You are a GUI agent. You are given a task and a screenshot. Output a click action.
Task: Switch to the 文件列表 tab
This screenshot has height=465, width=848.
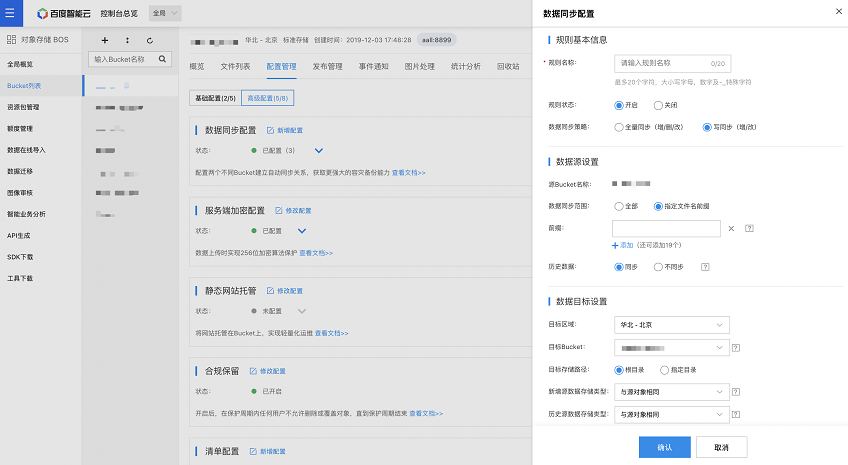point(235,67)
